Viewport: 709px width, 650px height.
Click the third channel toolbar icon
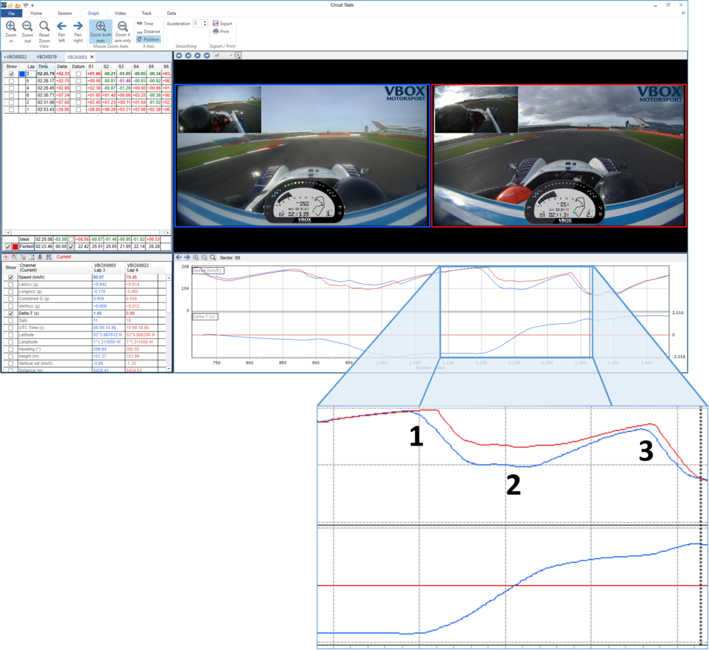(x=23, y=257)
